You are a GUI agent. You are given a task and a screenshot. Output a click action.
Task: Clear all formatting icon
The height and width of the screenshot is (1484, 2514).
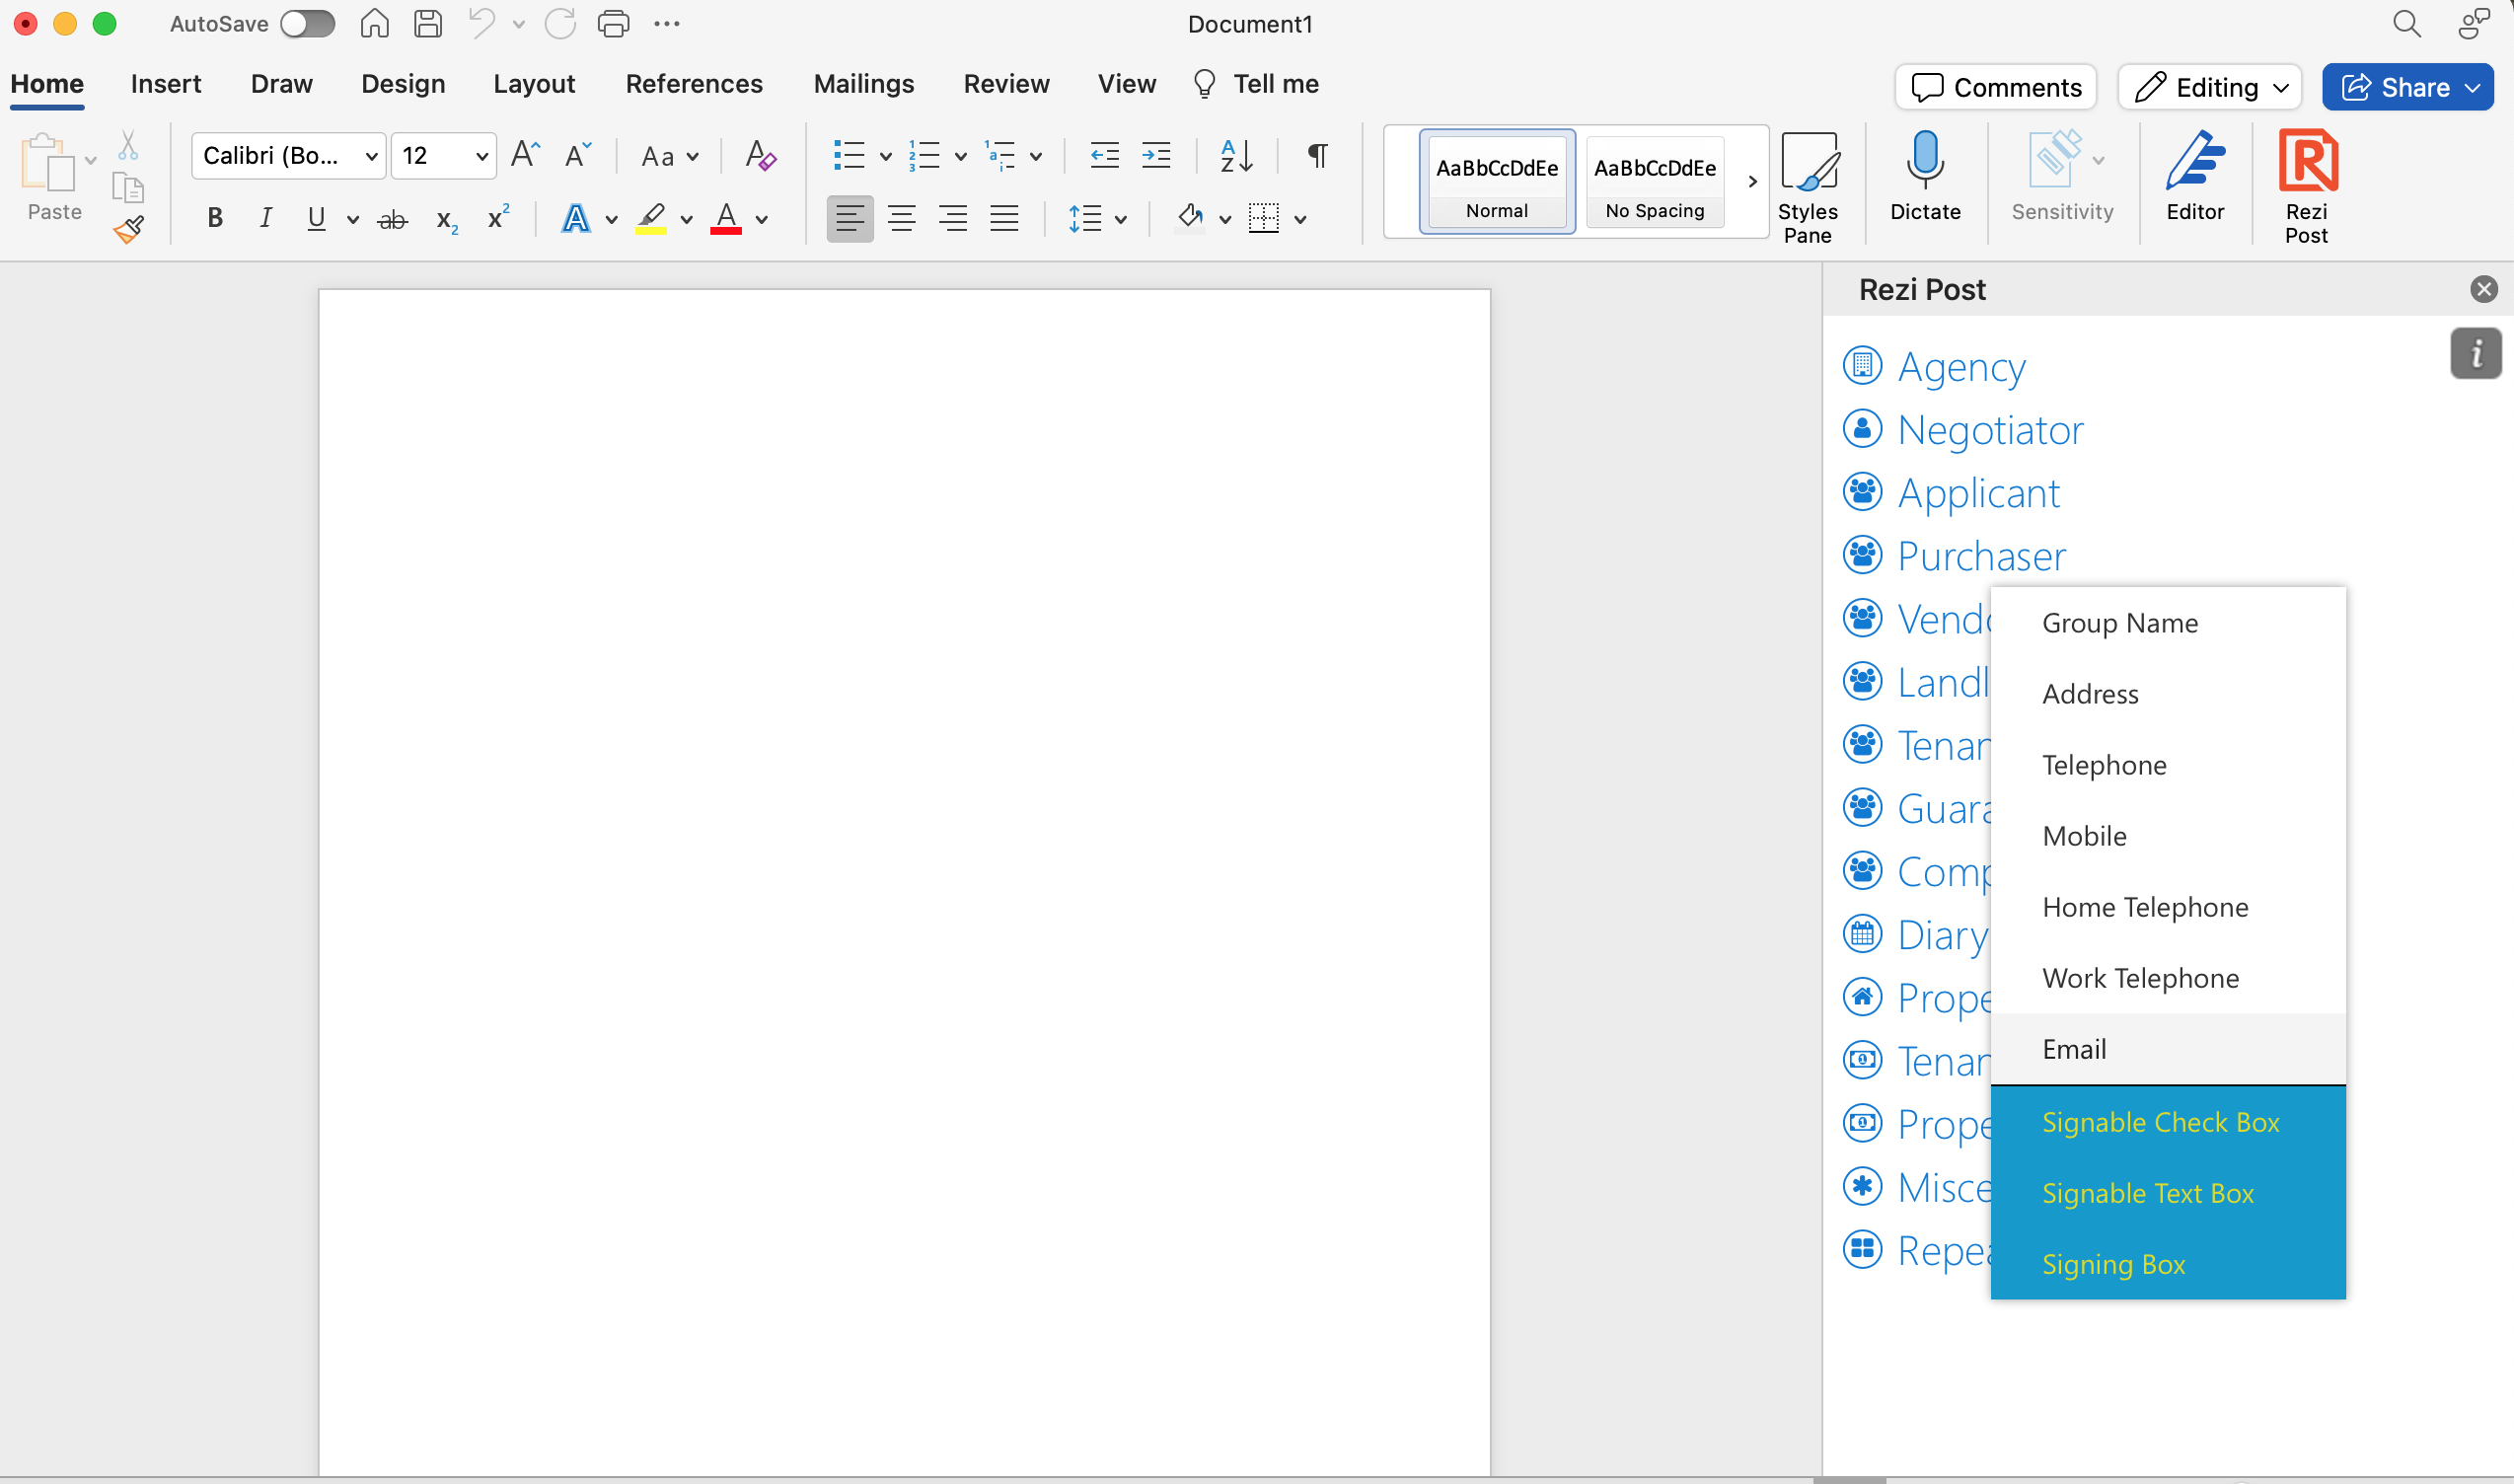(760, 155)
